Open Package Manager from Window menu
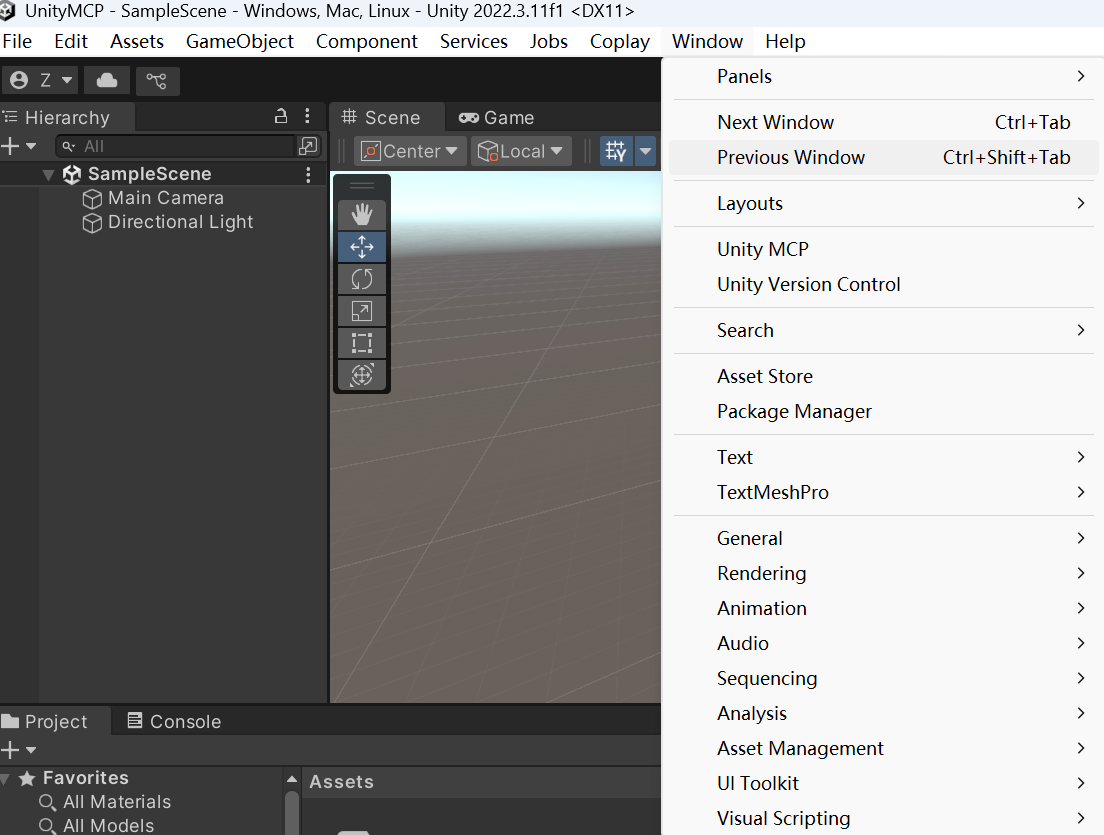This screenshot has height=835, width=1104. tap(883, 411)
